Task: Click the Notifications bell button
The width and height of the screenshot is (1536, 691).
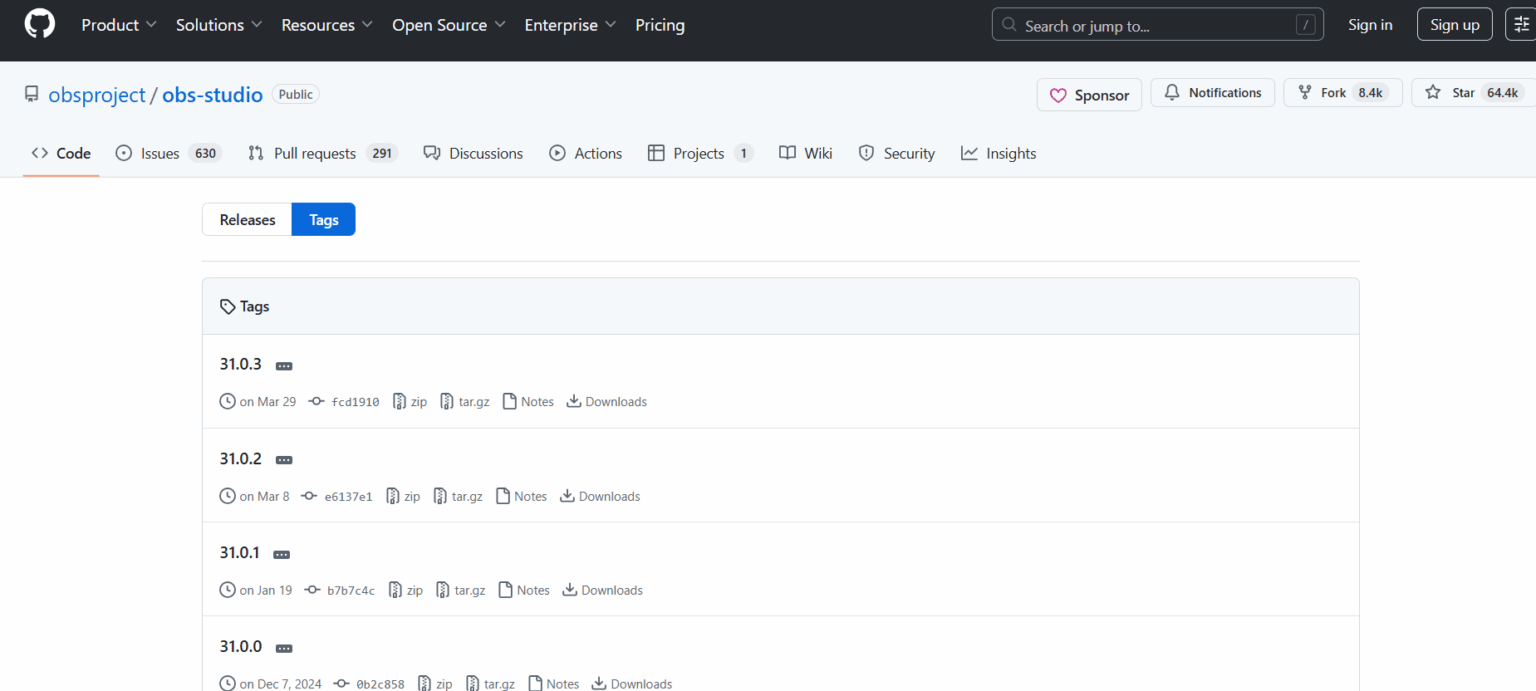Action: (x=1212, y=93)
